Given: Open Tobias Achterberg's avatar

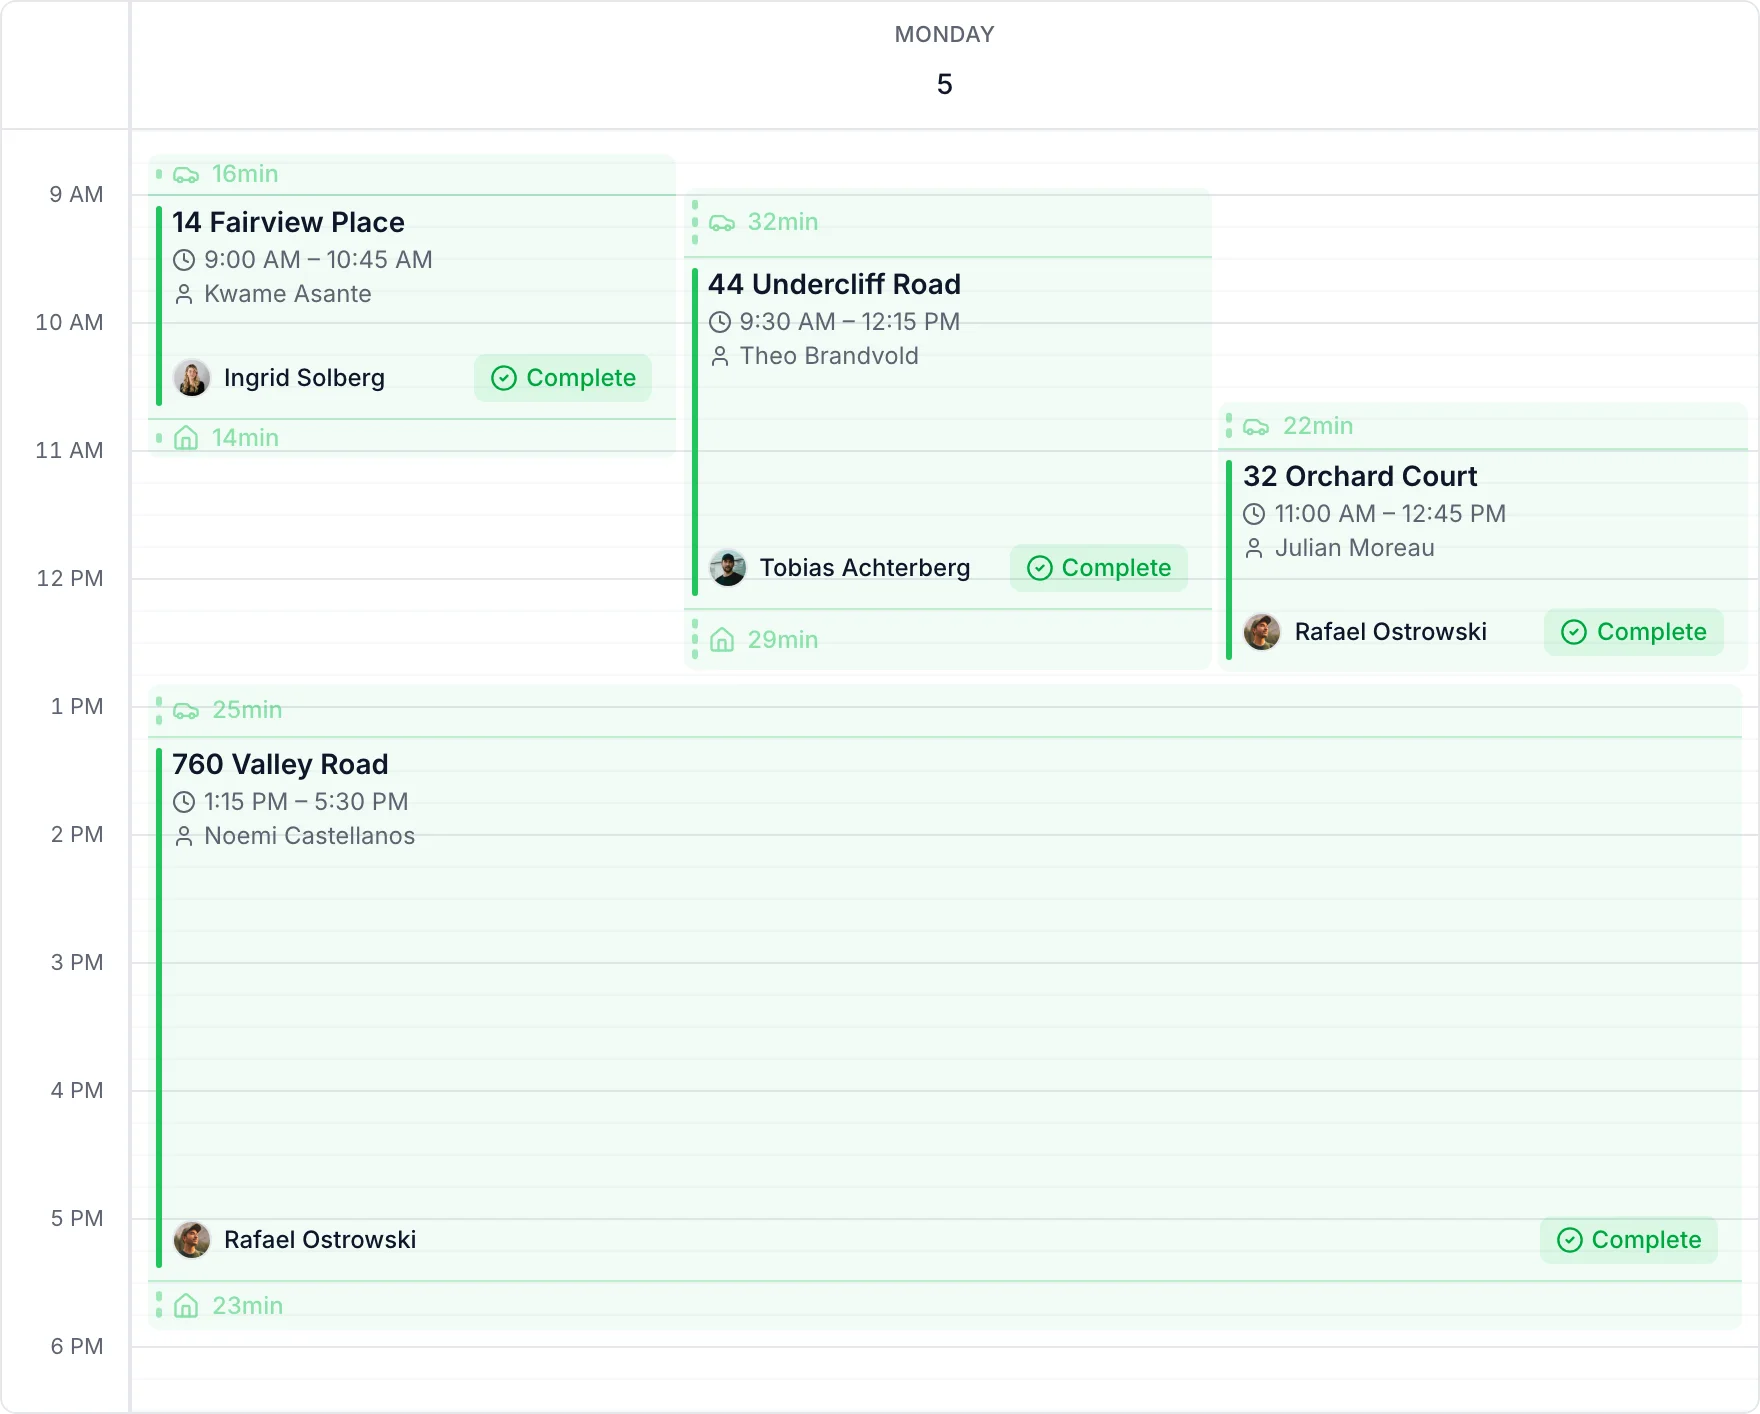Looking at the screenshot, I should (x=728, y=568).
